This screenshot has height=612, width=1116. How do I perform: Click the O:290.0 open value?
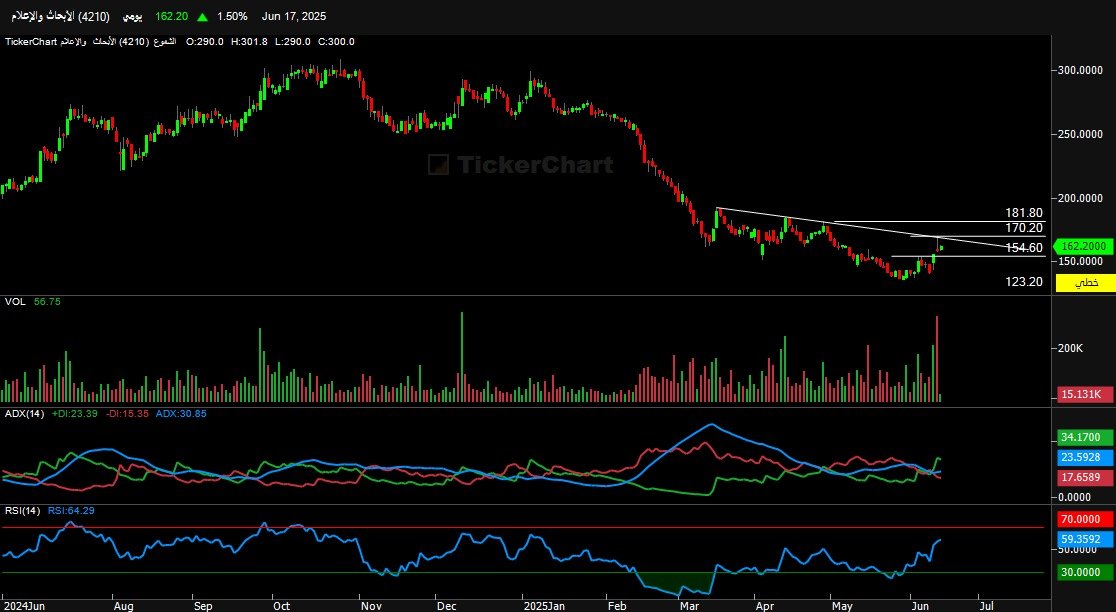tap(205, 42)
